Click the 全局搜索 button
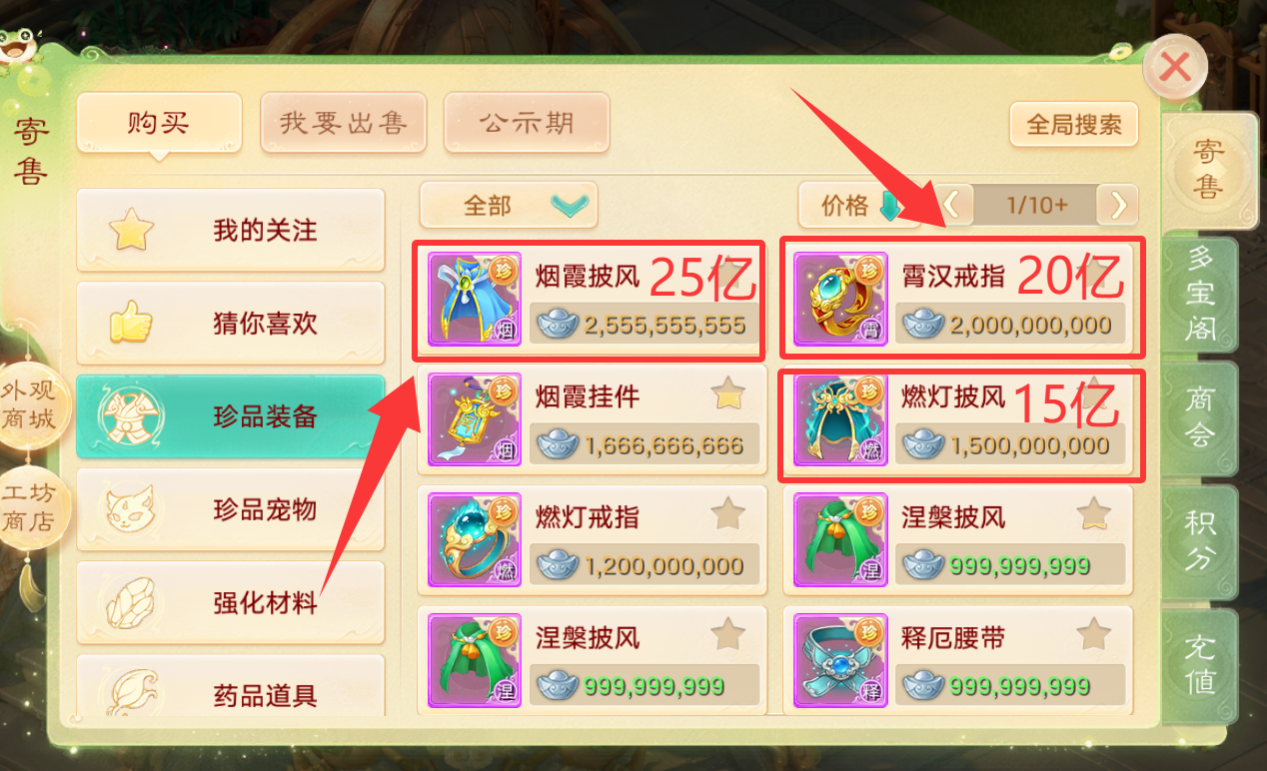Screen dimensions: 1267x771 tap(1074, 125)
